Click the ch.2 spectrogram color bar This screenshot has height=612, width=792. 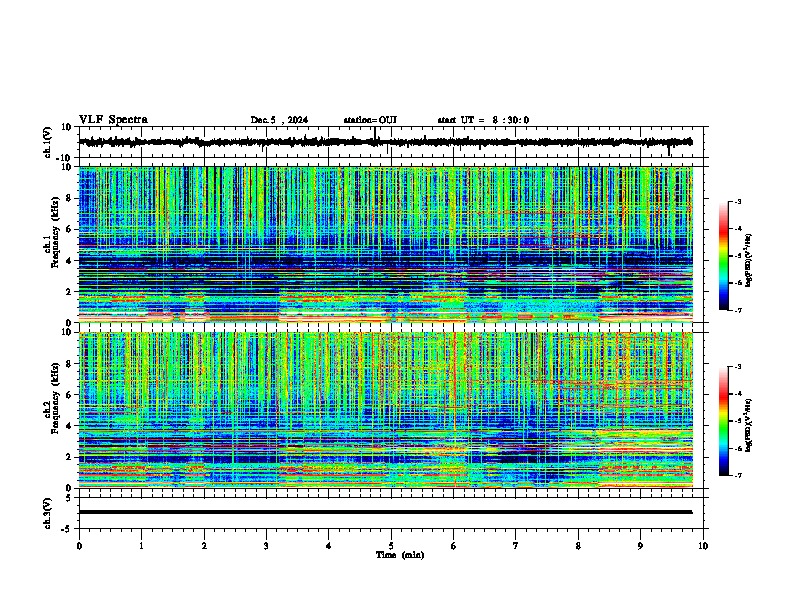tap(724, 421)
